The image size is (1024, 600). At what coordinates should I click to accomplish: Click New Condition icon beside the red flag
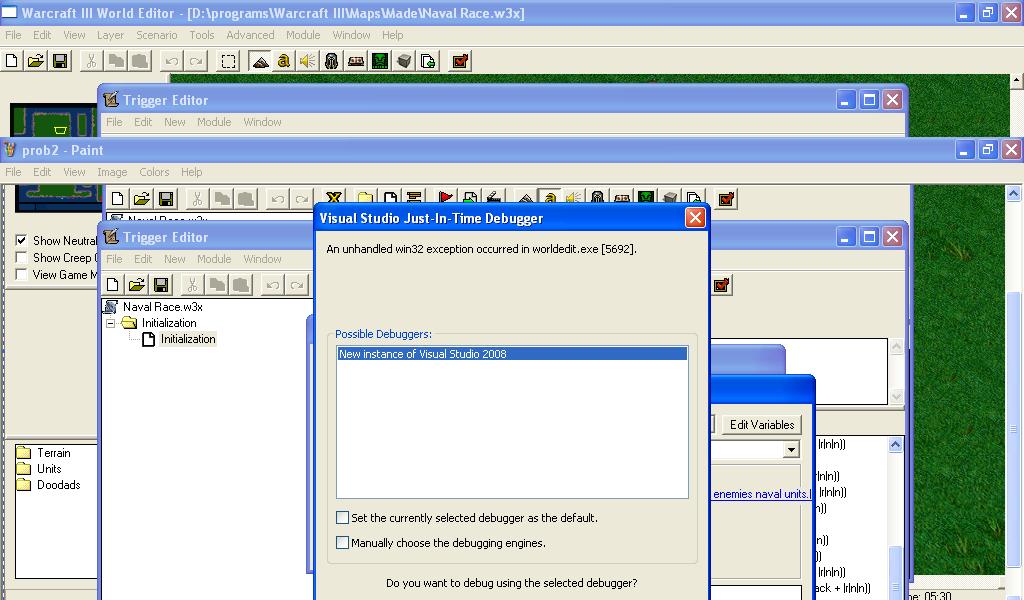[470, 198]
